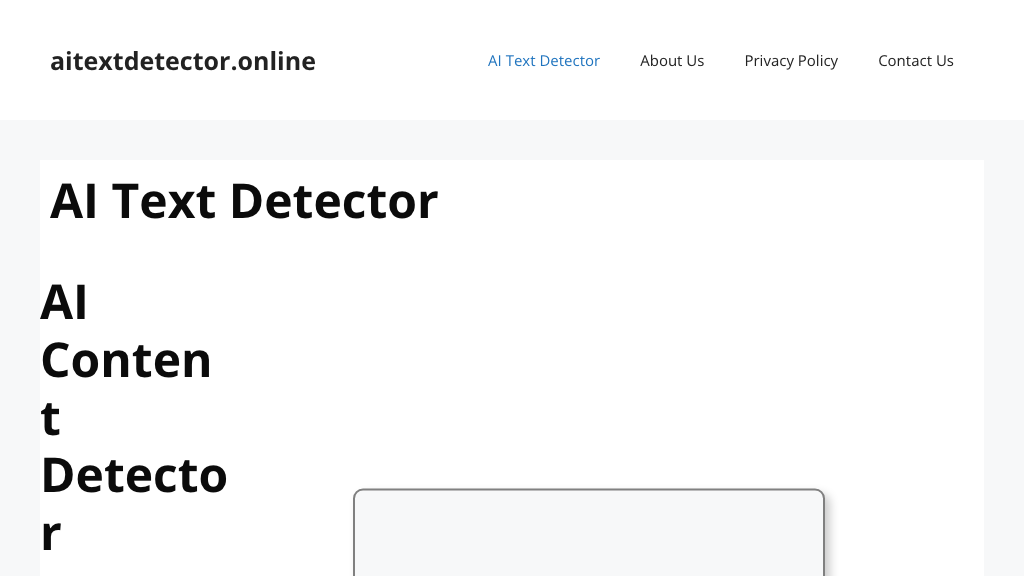Click the aitextdetector.online site logo
Image resolution: width=1024 pixels, height=576 pixels.
click(x=183, y=61)
